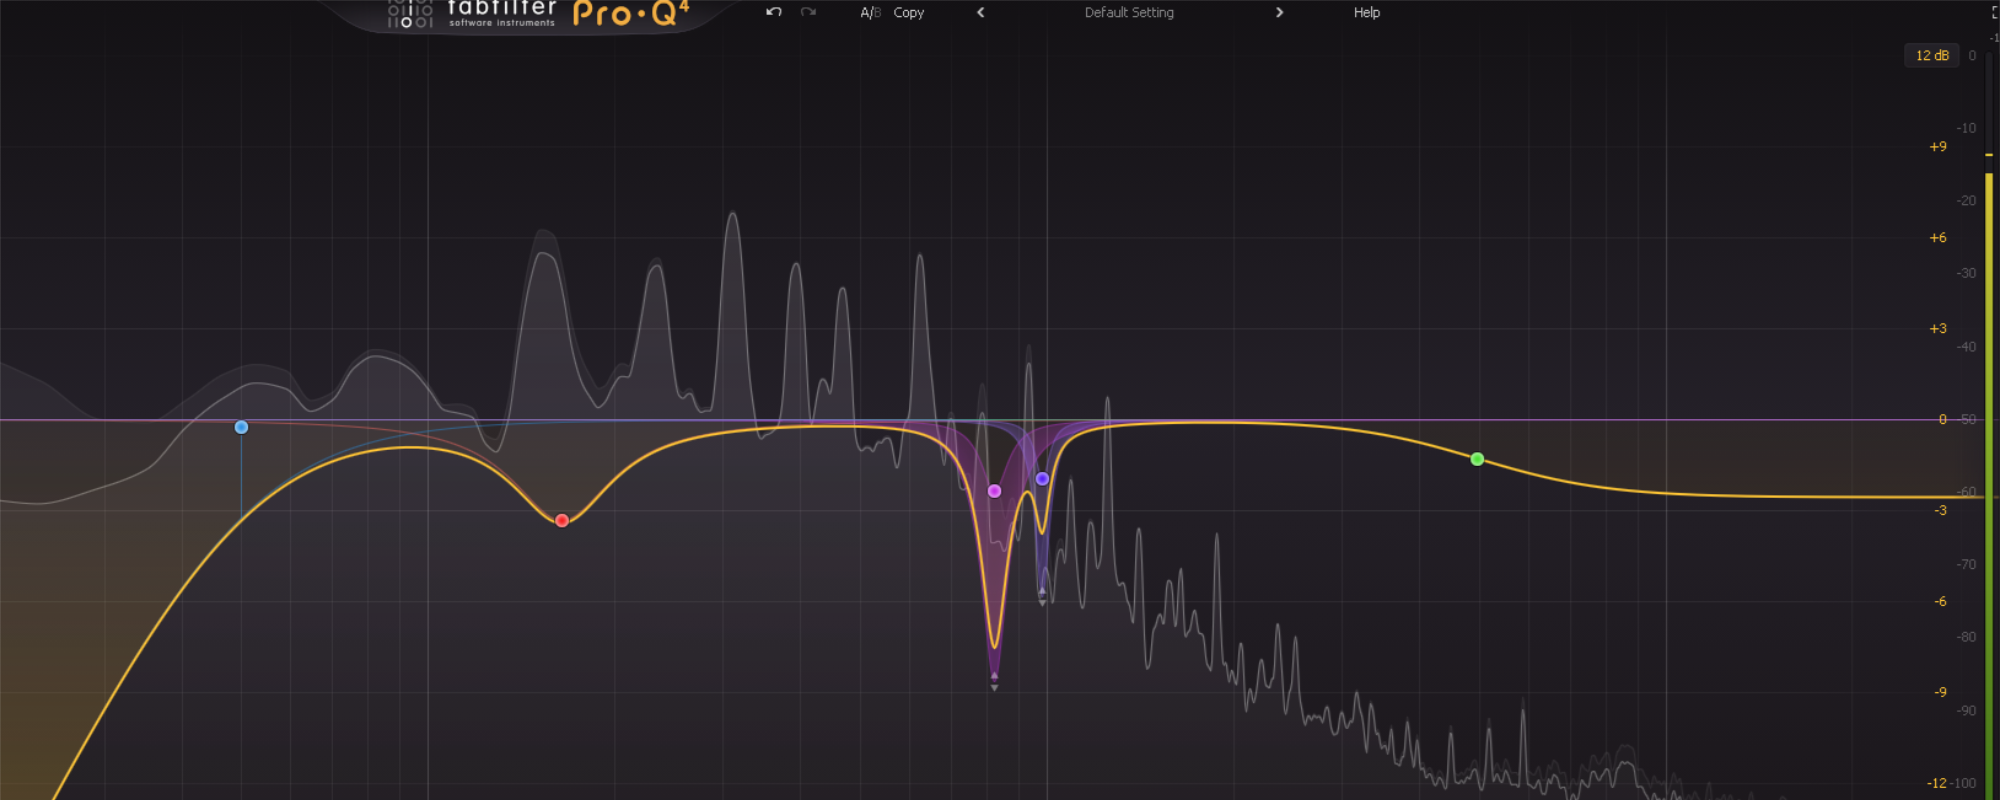
Task: Select the red EQ band node
Action: click(562, 520)
